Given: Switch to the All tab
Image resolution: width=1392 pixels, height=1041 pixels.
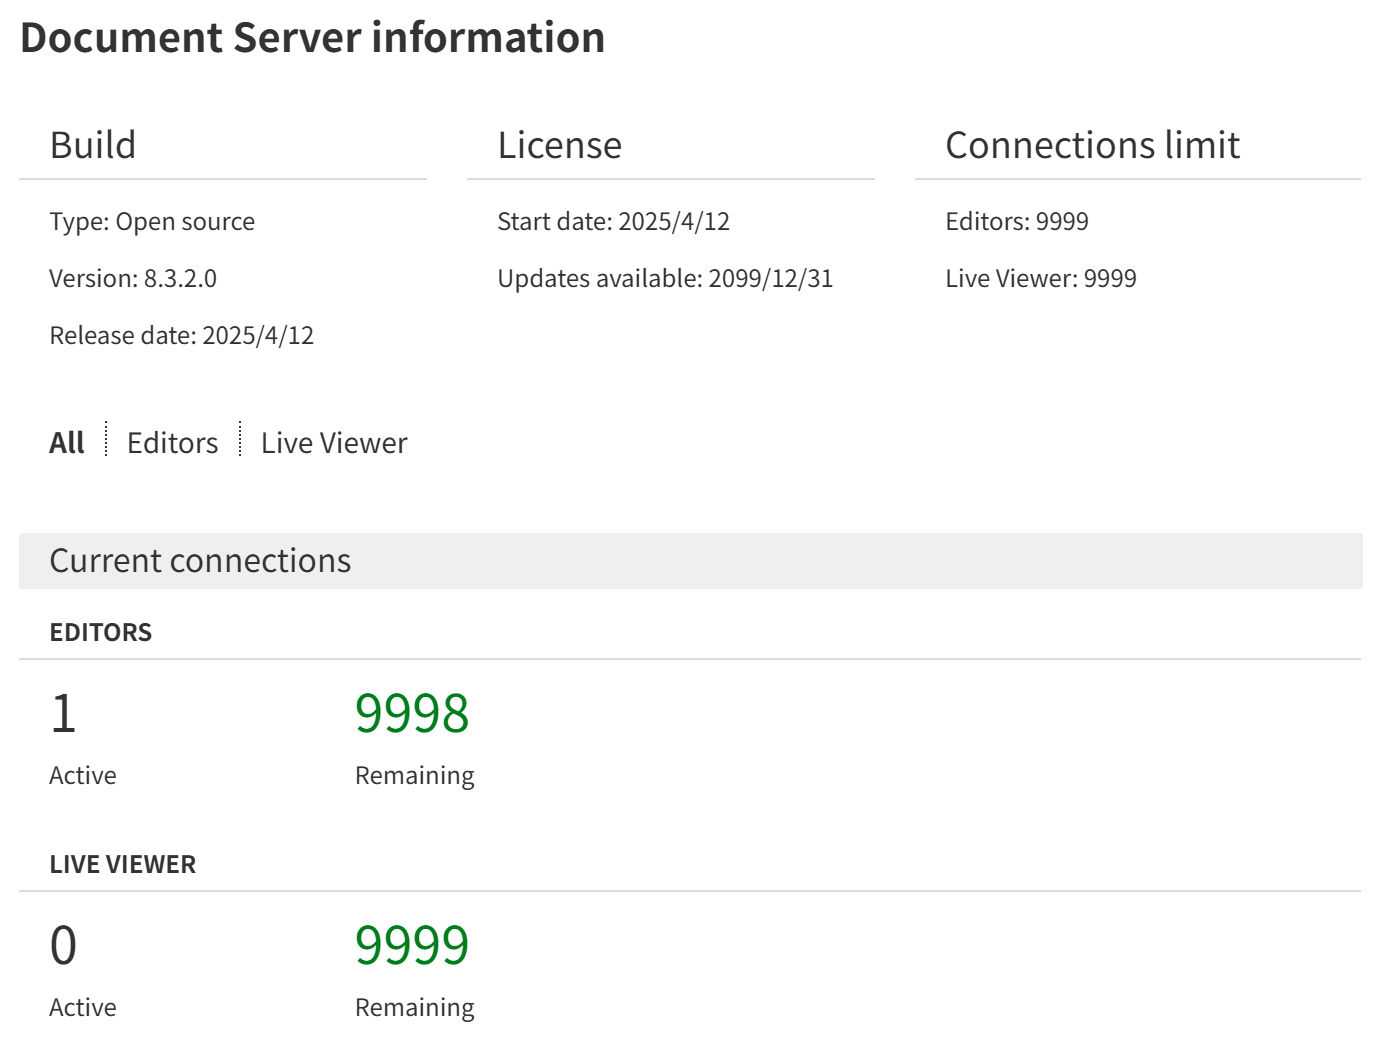Looking at the screenshot, I should (67, 442).
